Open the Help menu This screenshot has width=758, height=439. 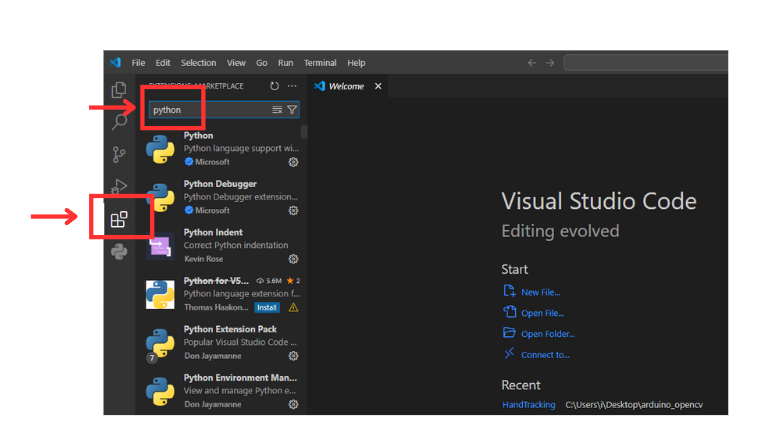coord(356,63)
